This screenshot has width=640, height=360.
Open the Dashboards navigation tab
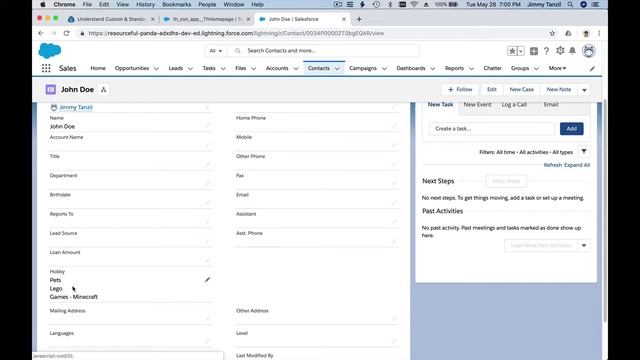coord(411,68)
